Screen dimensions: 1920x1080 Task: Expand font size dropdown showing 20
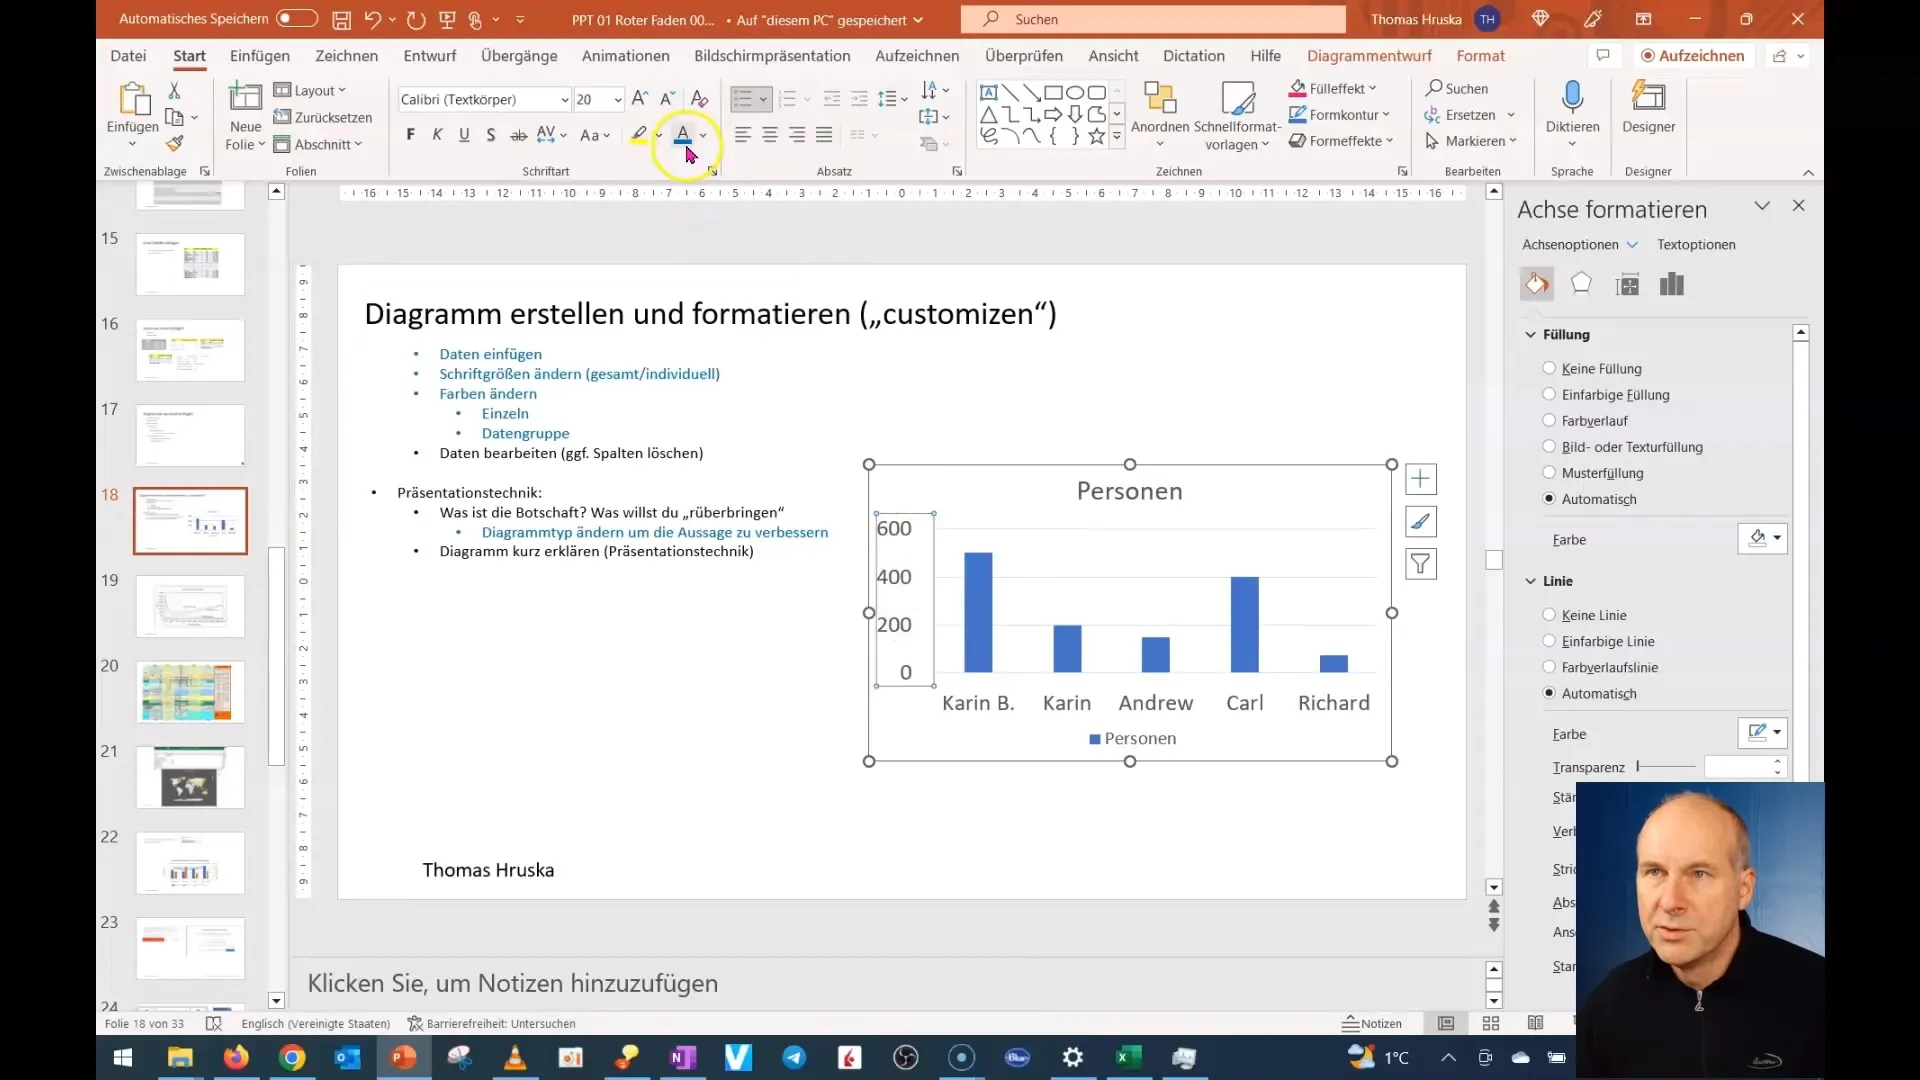616,99
